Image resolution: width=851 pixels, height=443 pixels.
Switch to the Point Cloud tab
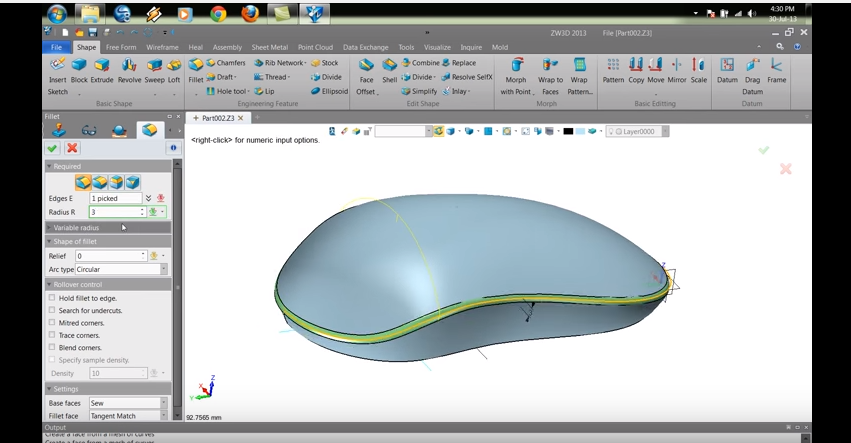click(x=315, y=47)
